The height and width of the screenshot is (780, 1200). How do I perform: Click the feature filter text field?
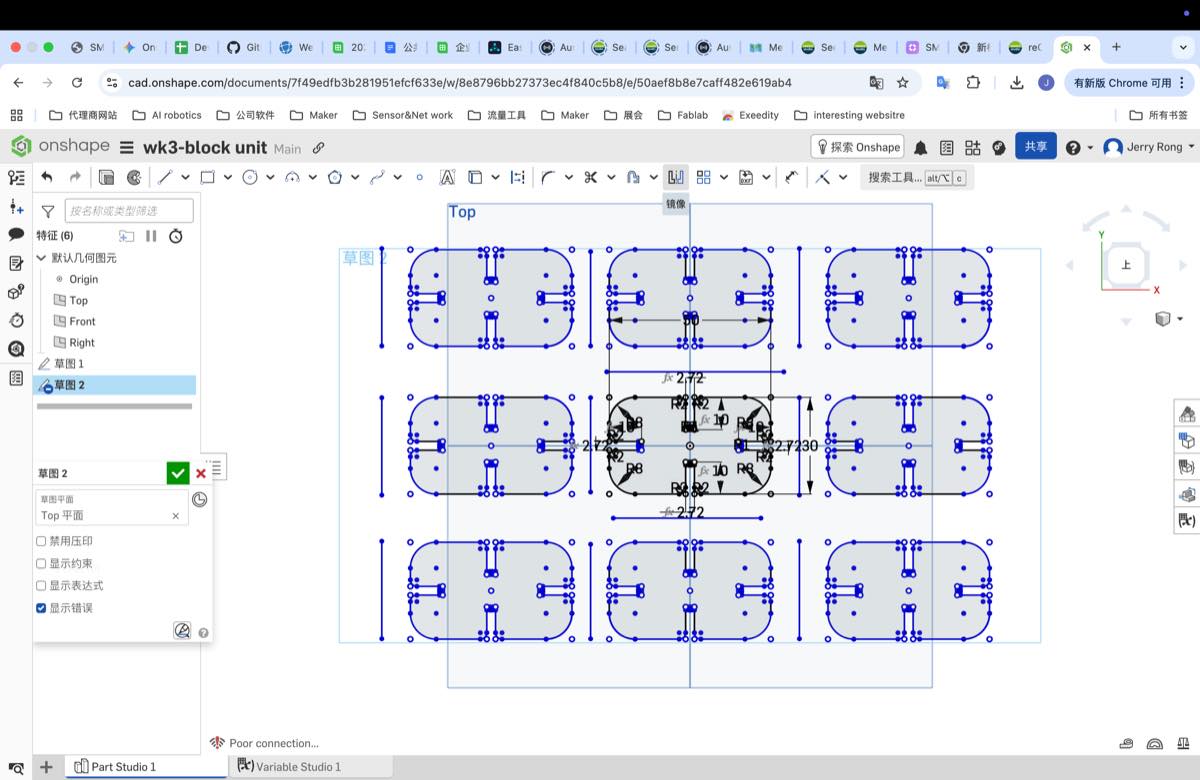point(129,211)
